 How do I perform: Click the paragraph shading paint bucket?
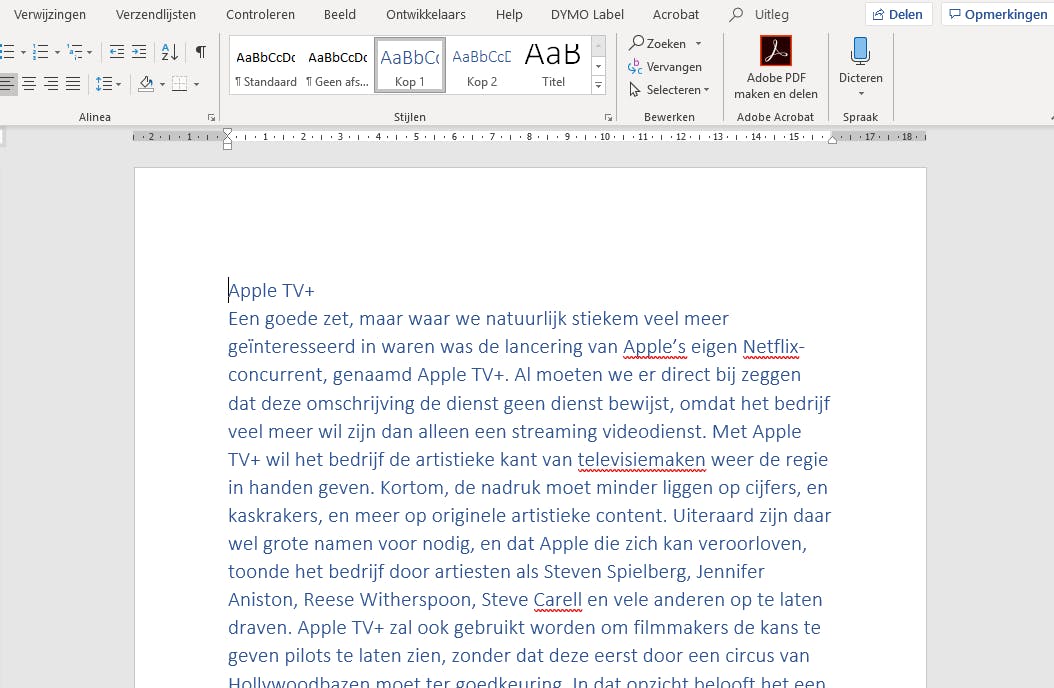point(146,84)
